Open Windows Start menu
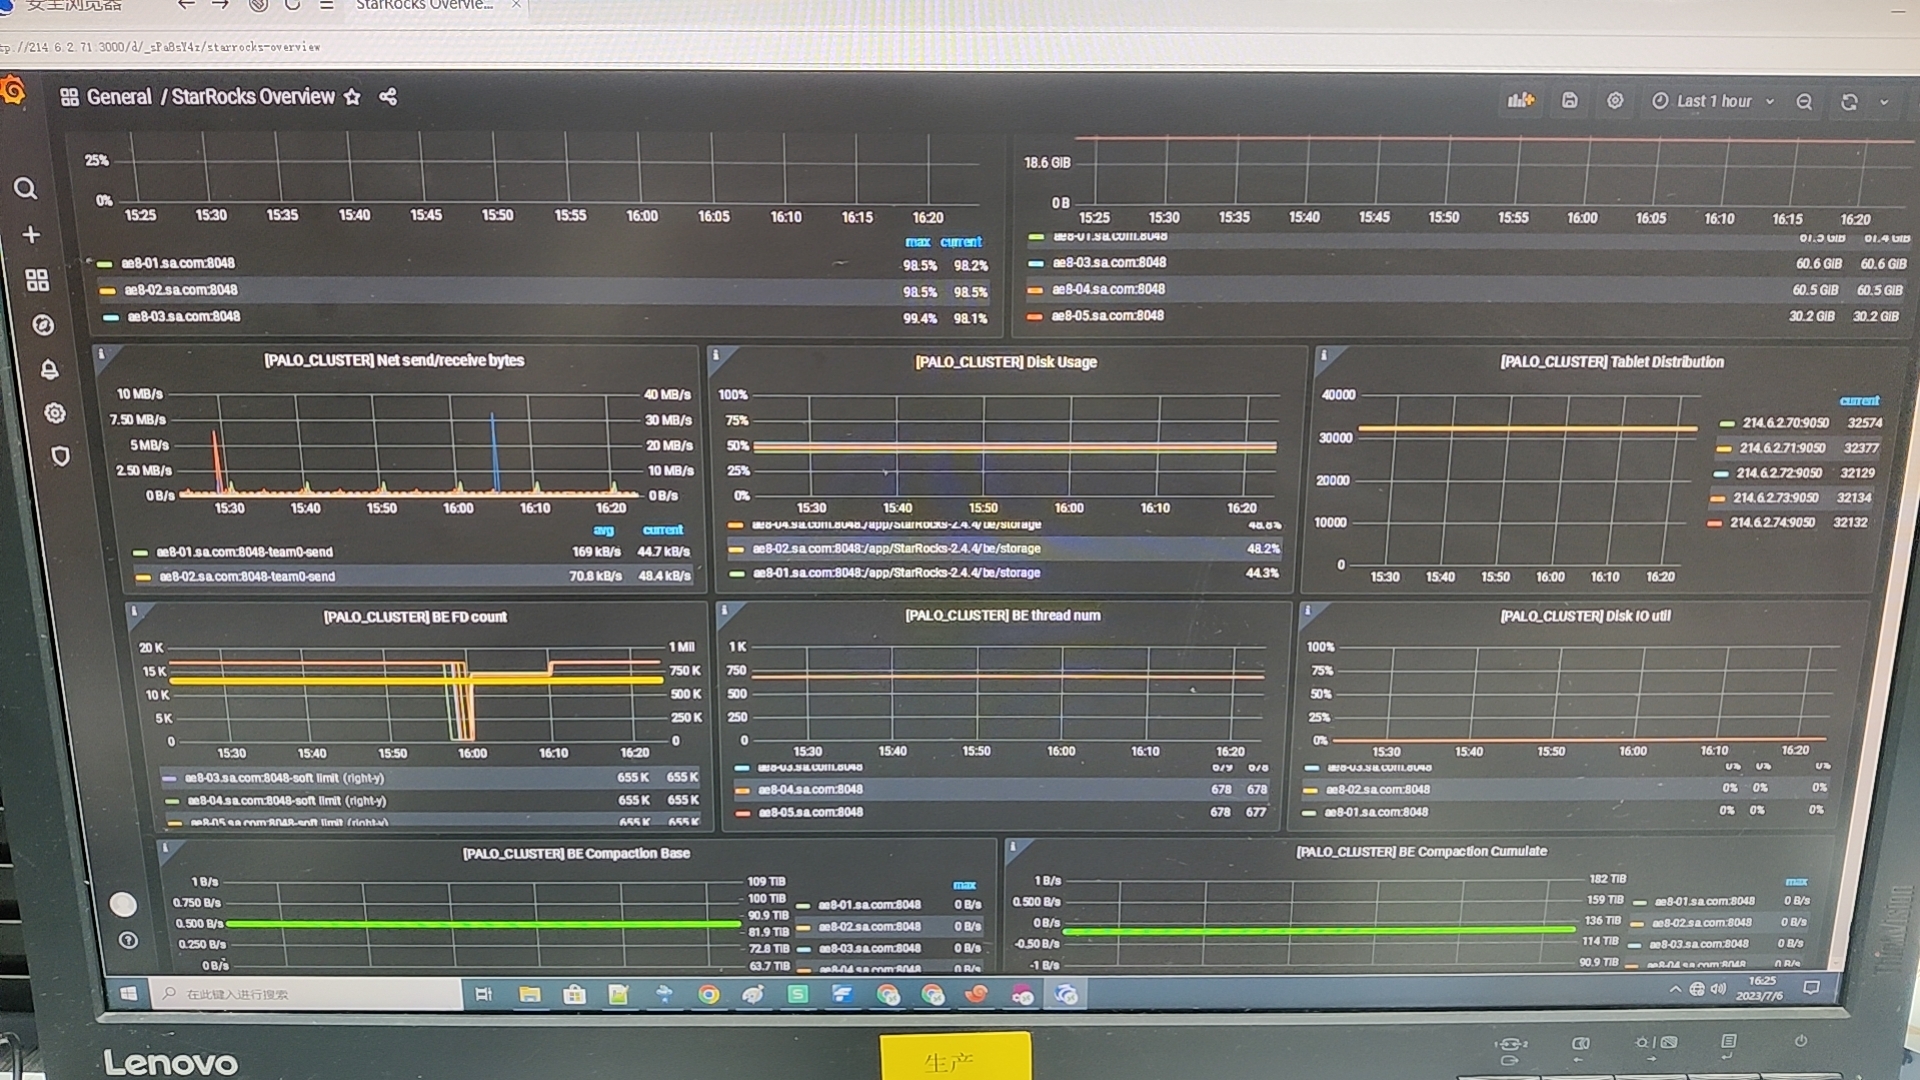Screen dimensions: 1920x1080 pos(128,994)
